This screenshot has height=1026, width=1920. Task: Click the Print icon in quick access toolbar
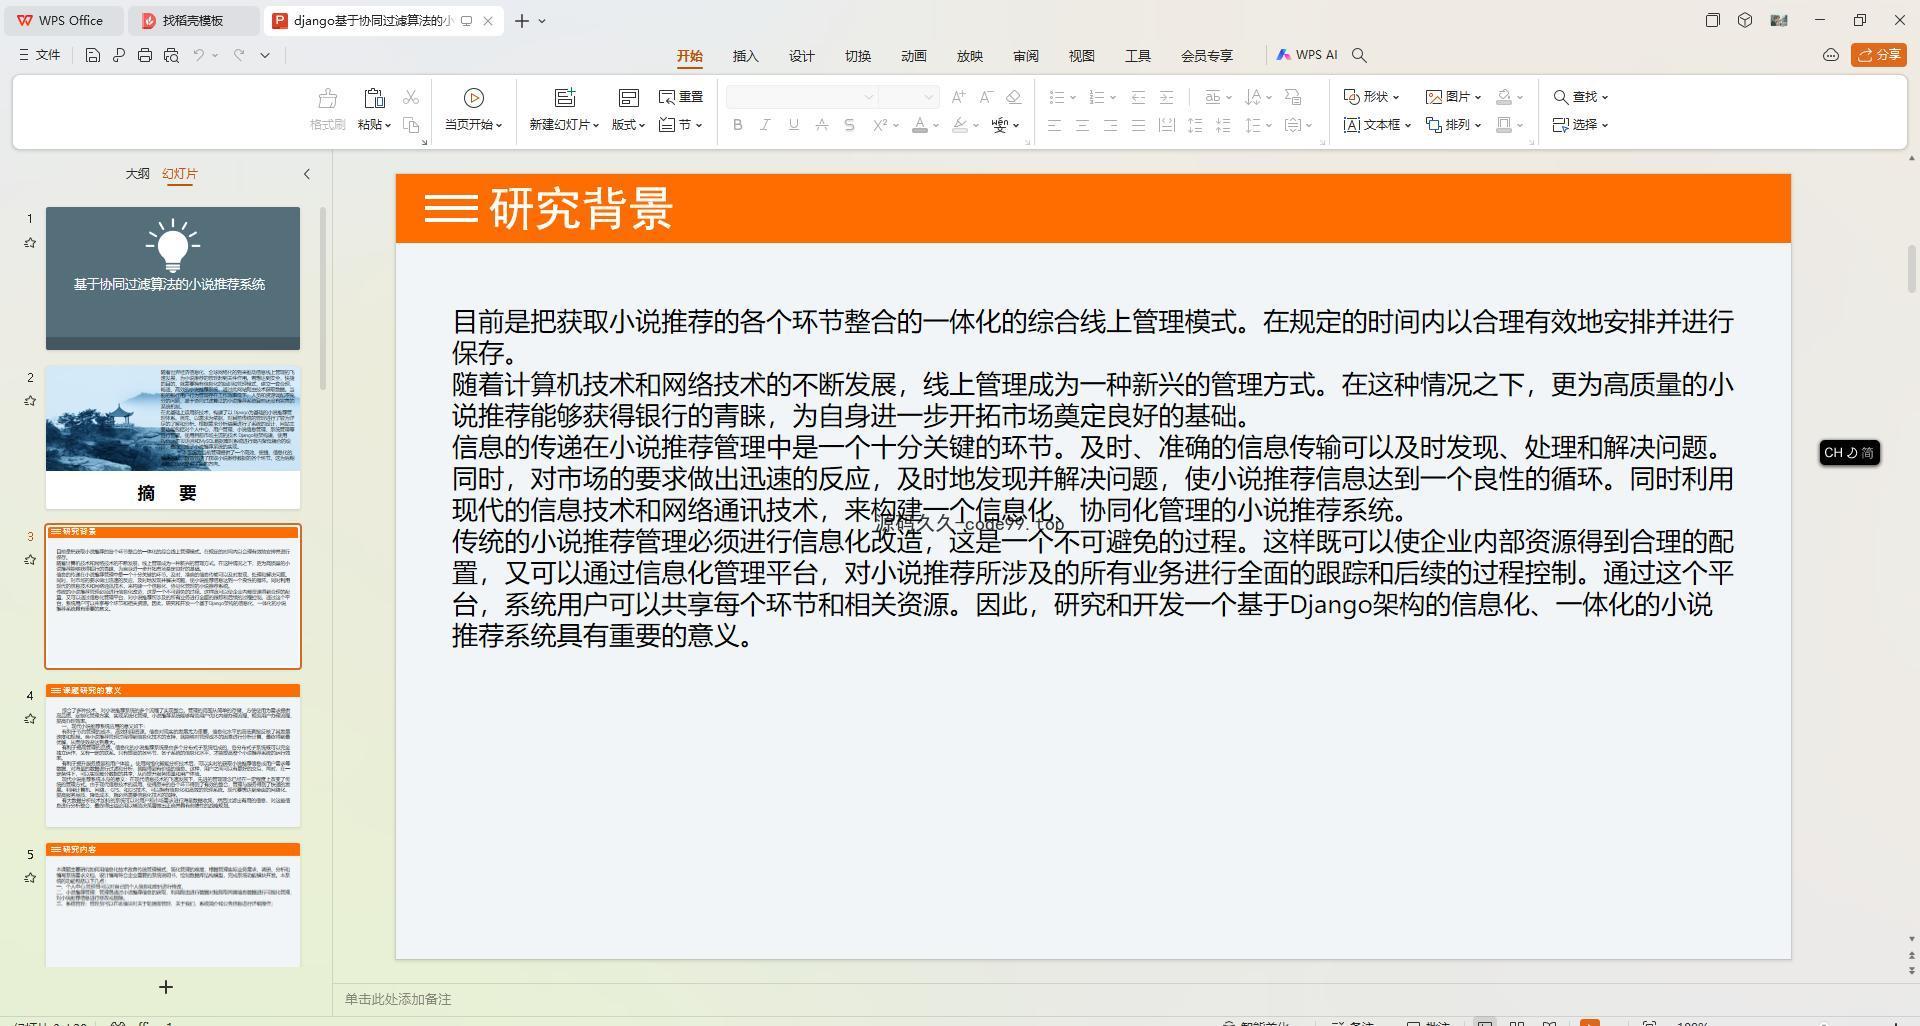[145, 55]
